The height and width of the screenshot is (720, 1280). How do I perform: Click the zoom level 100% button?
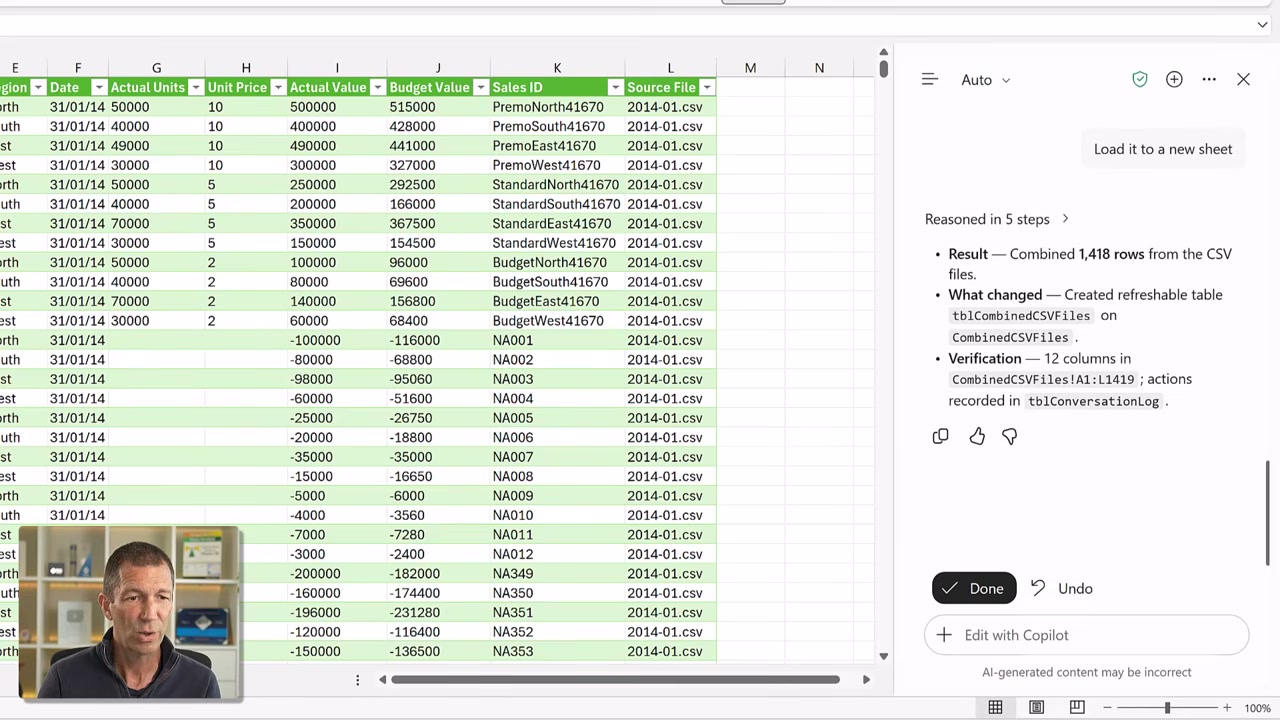point(1257,708)
